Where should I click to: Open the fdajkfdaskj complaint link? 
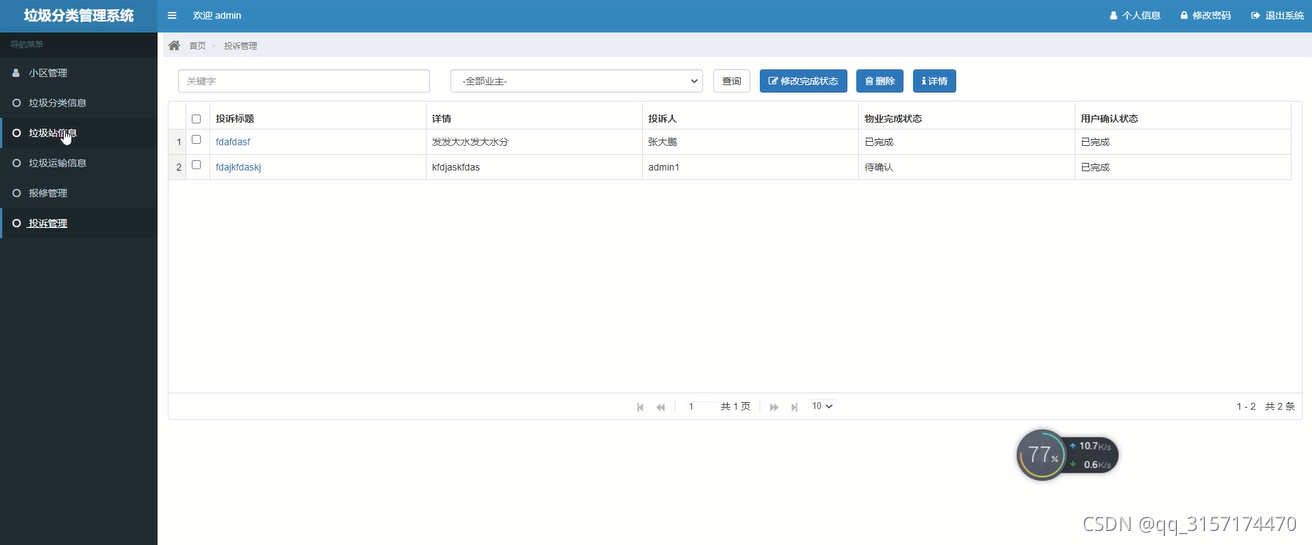[x=239, y=167]
